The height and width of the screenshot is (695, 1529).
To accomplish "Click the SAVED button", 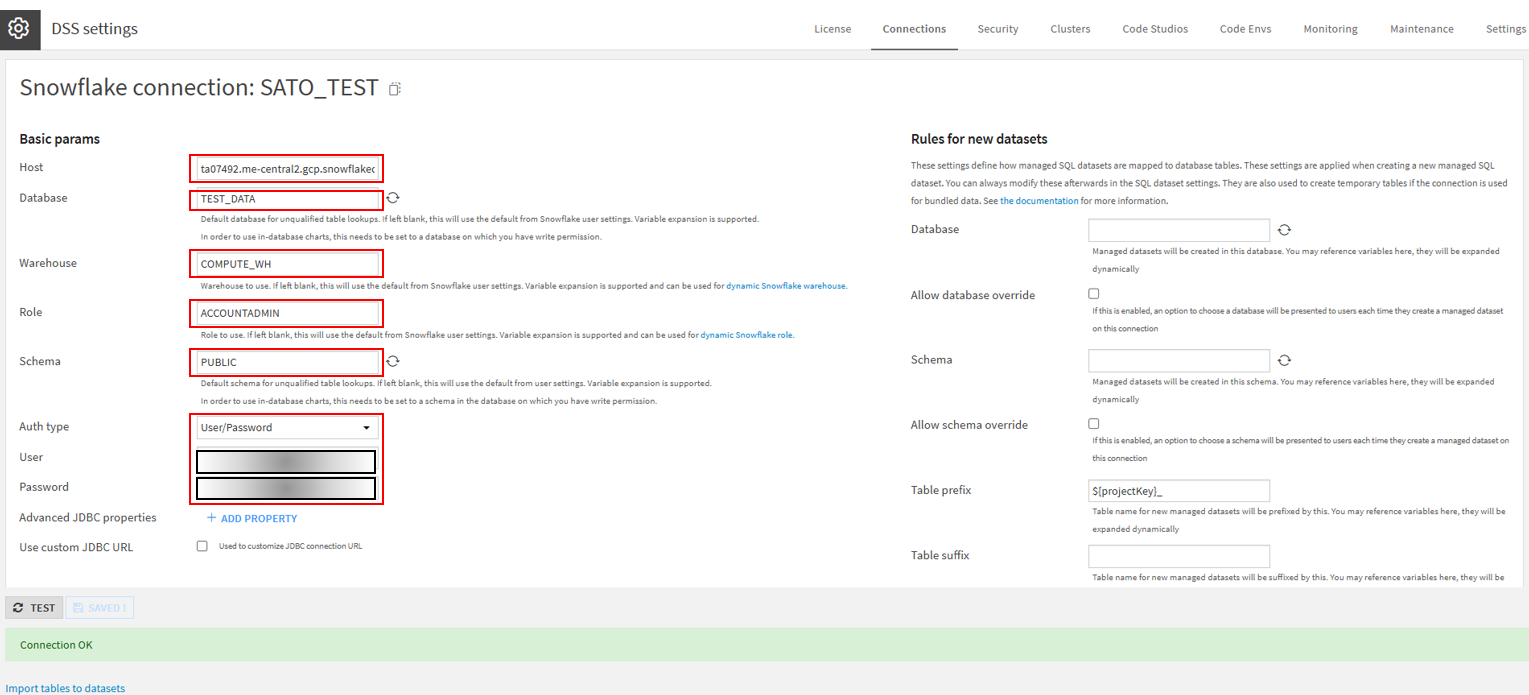I will (x=99, y=607).
